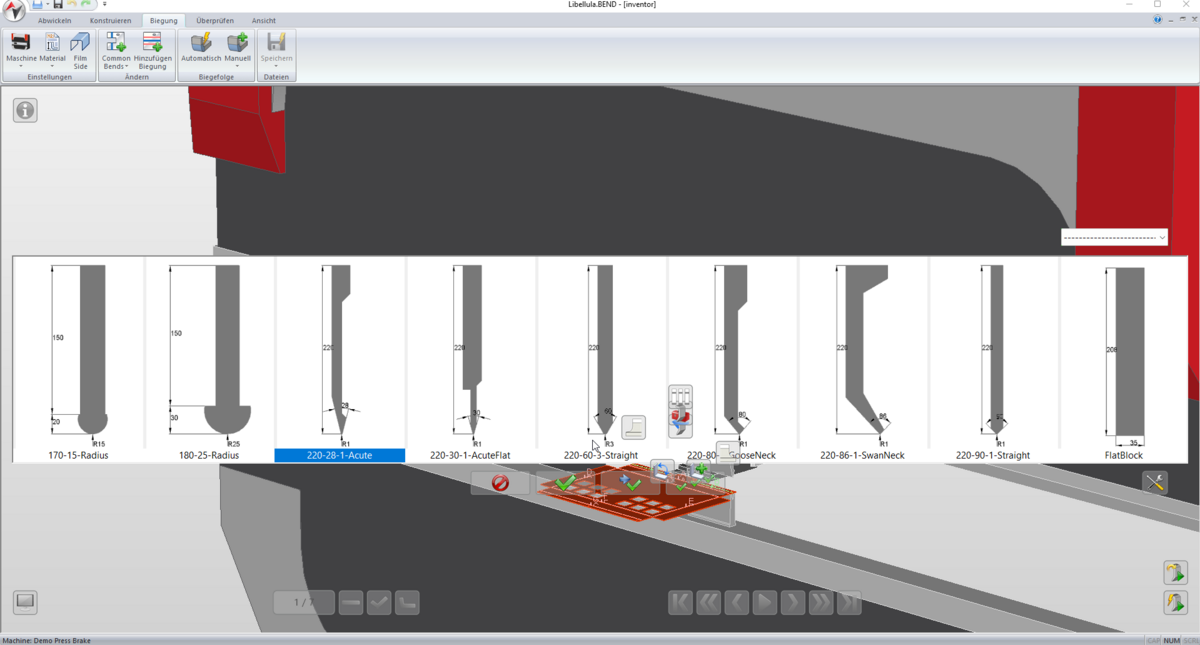This screenshot has height=645, width=1200.
Task: Run Automatisch bend sequence
Action: point(201,48)
